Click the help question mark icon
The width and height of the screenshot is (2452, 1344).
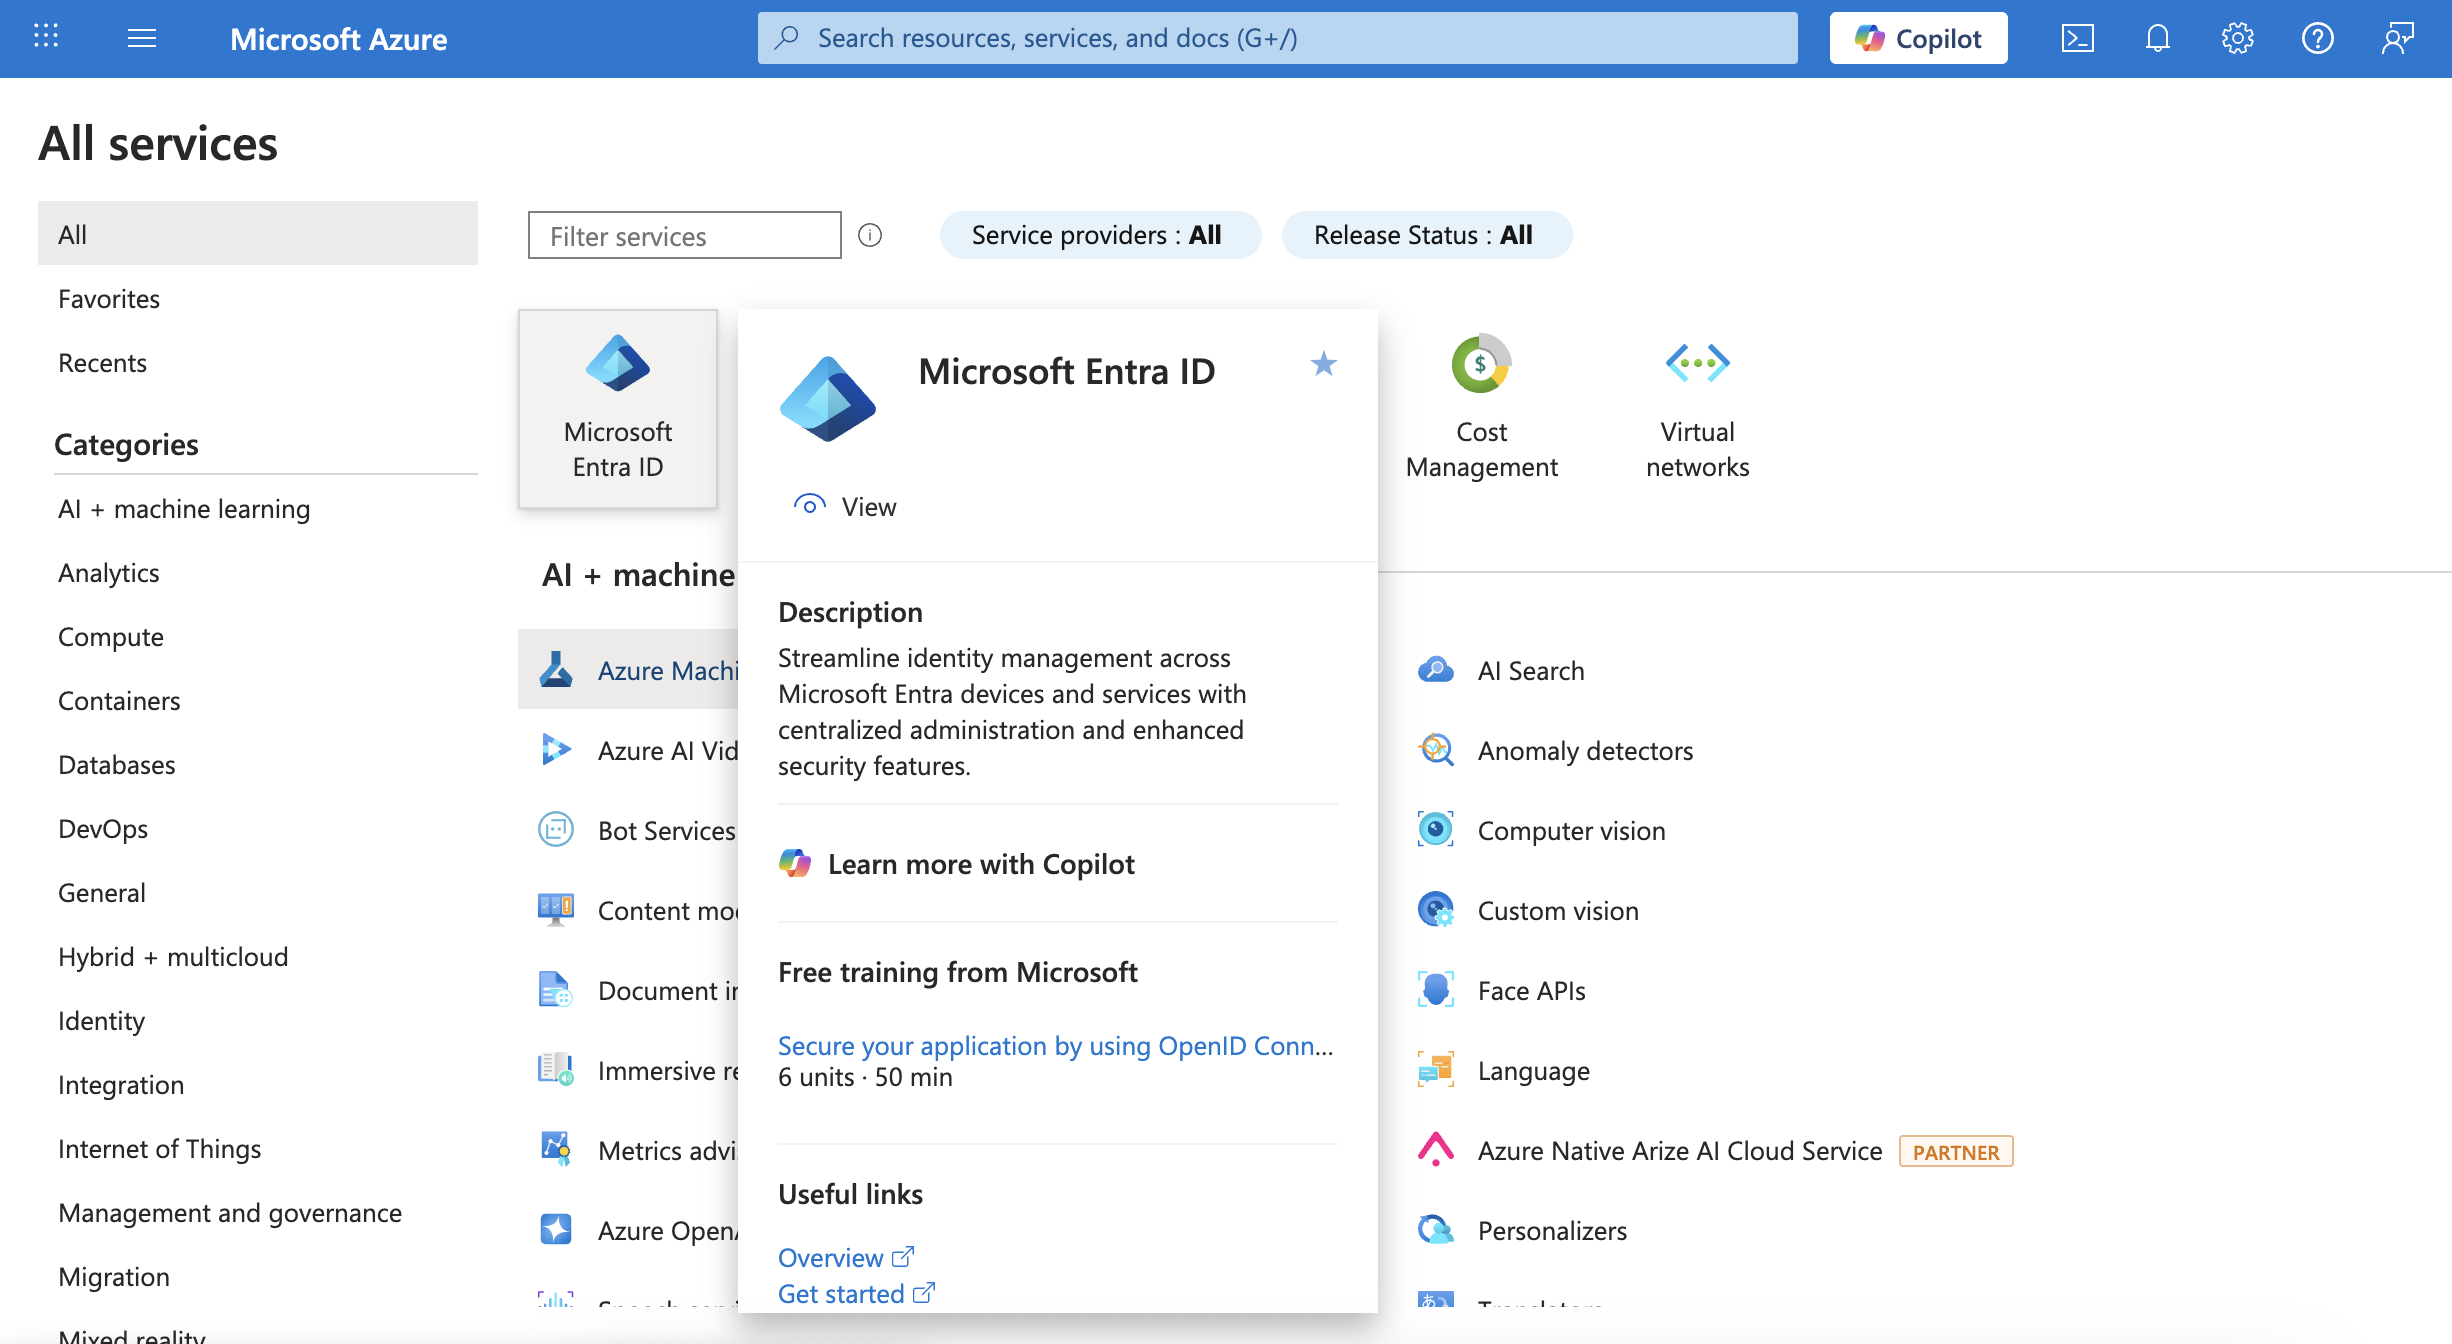[2317, 38]
